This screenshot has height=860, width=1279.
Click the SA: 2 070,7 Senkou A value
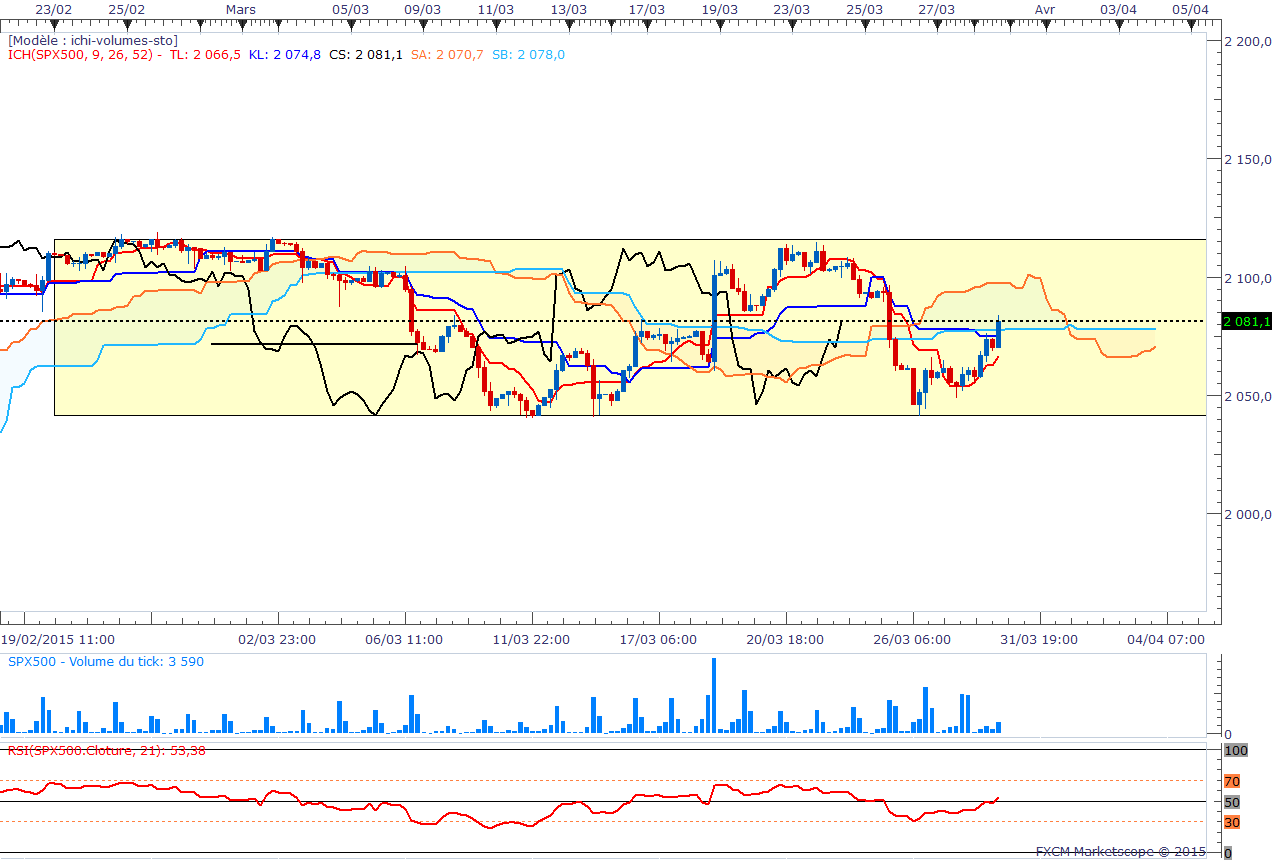(448, 54)
